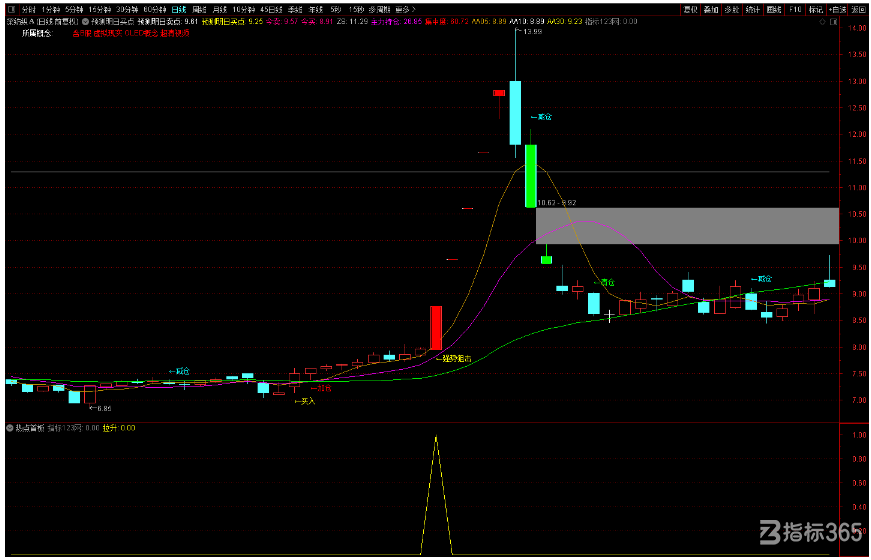This screenshot has width=871, height=560.
Task: Click the MA30: 9.23 readout
Action: click(564, 21)
